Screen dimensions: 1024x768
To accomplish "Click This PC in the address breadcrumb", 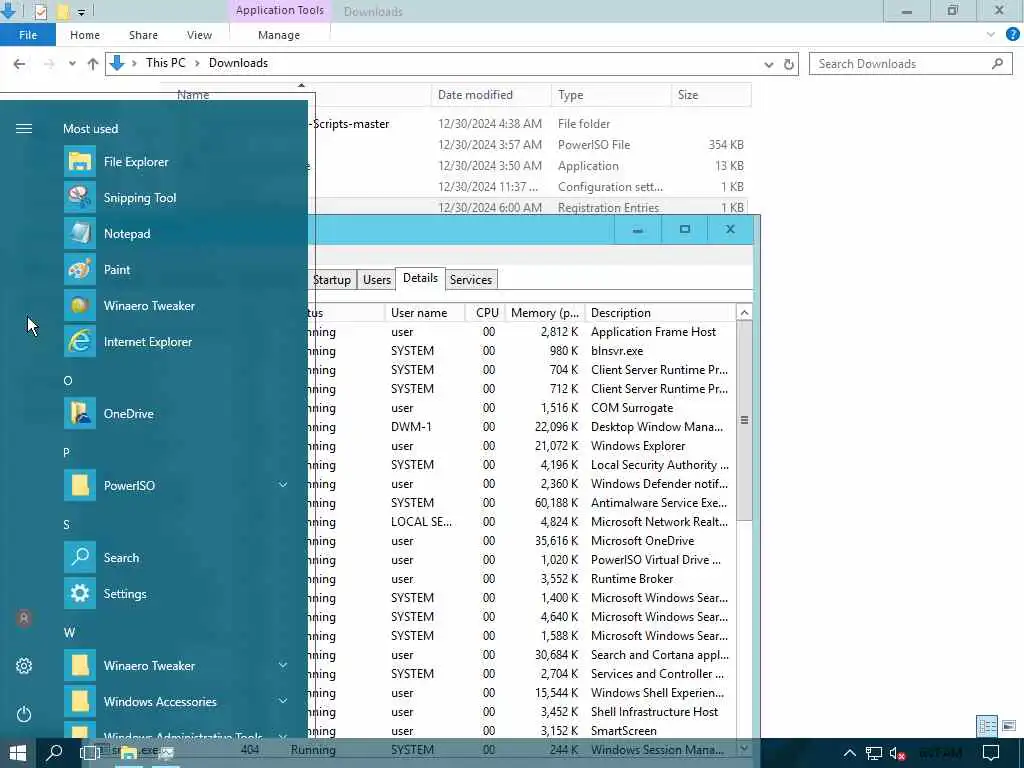I will click(x=165, y=63).
